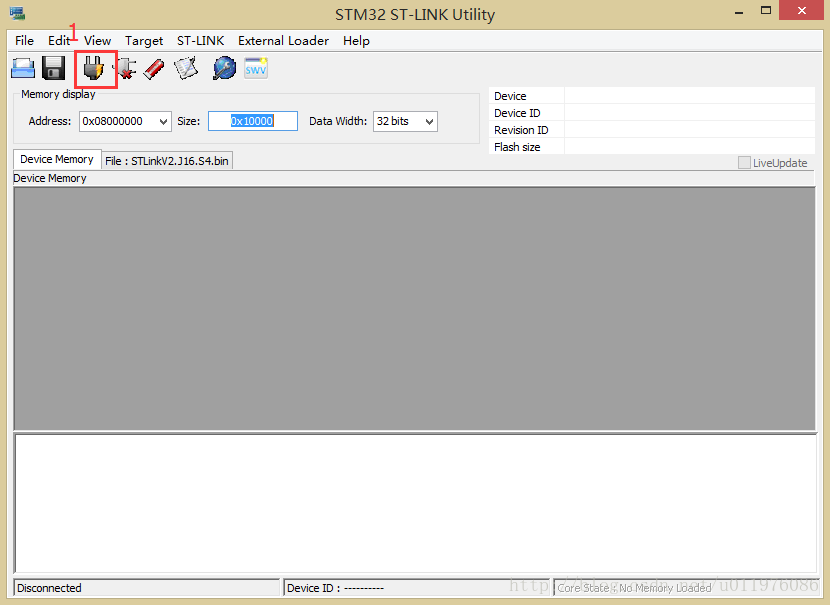
Task: Open the Target menu
Action: click(x=144, y=41)
